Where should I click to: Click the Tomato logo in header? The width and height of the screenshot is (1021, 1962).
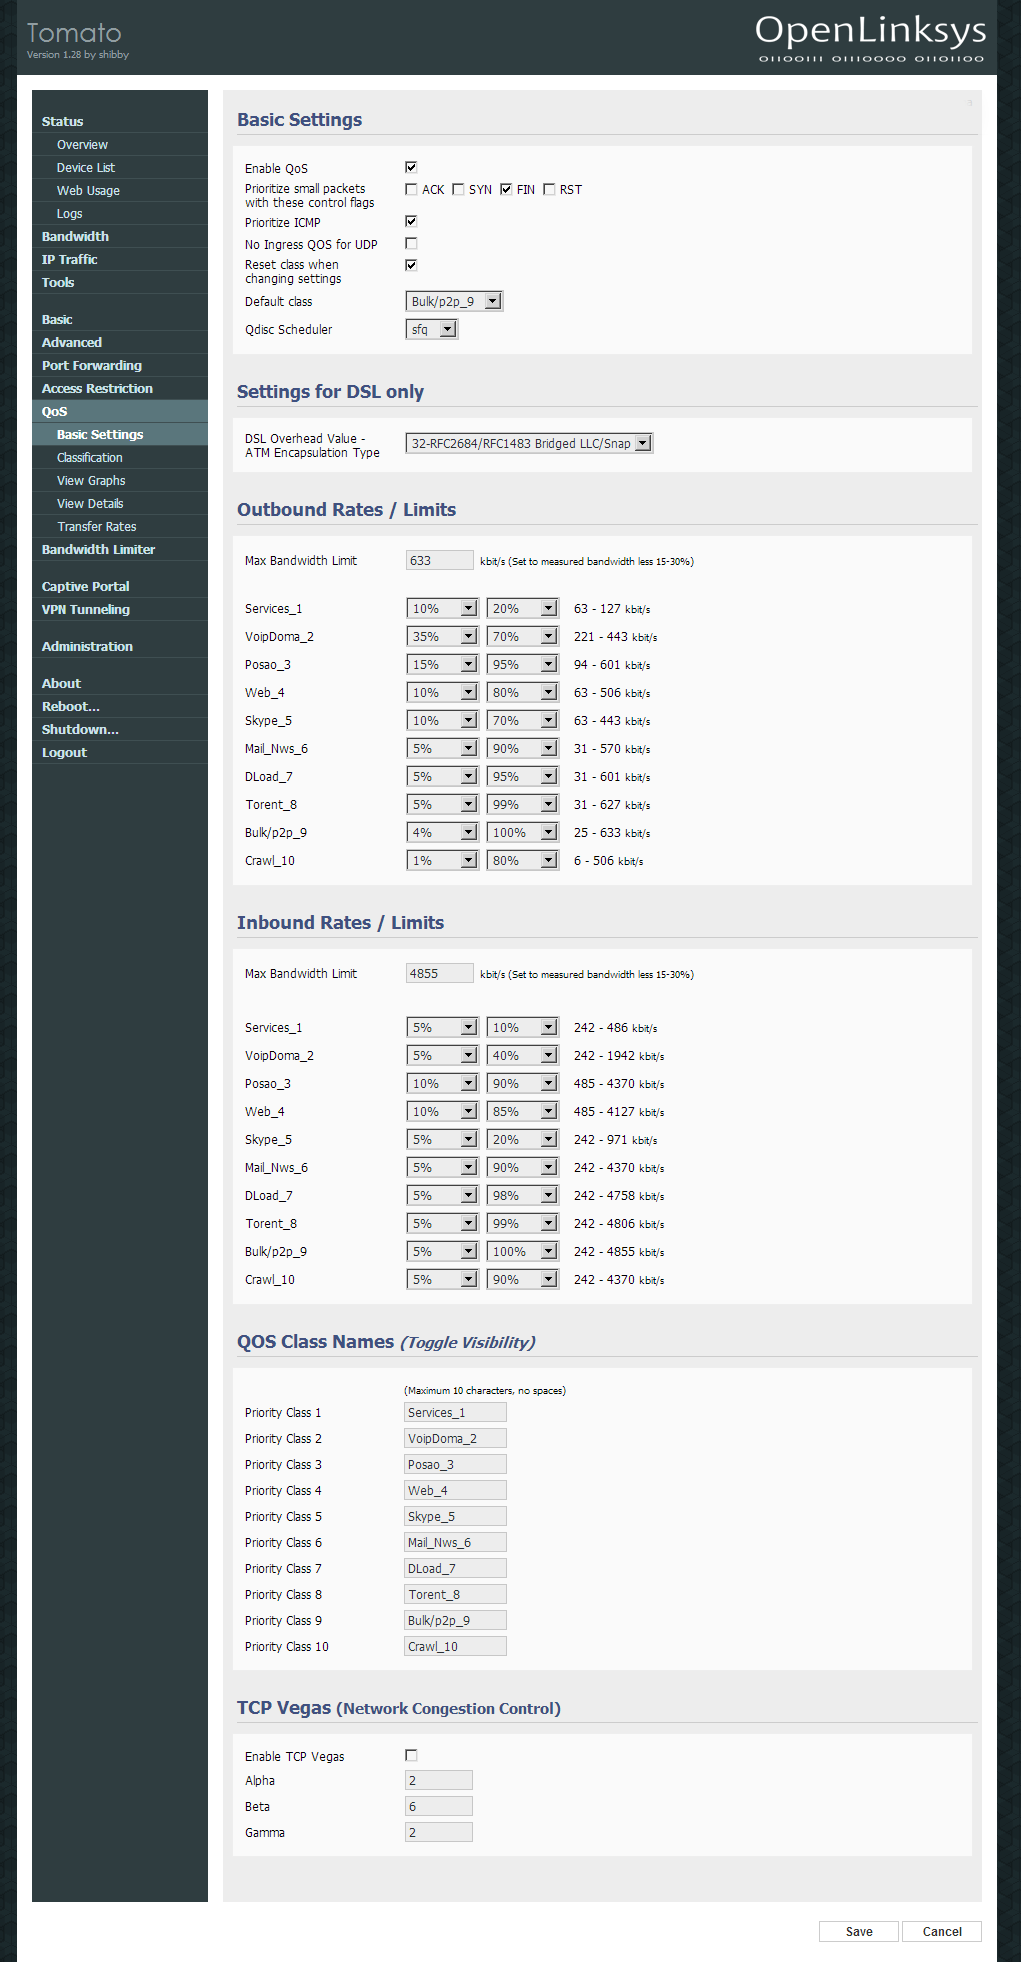click(x=74, y=34)
